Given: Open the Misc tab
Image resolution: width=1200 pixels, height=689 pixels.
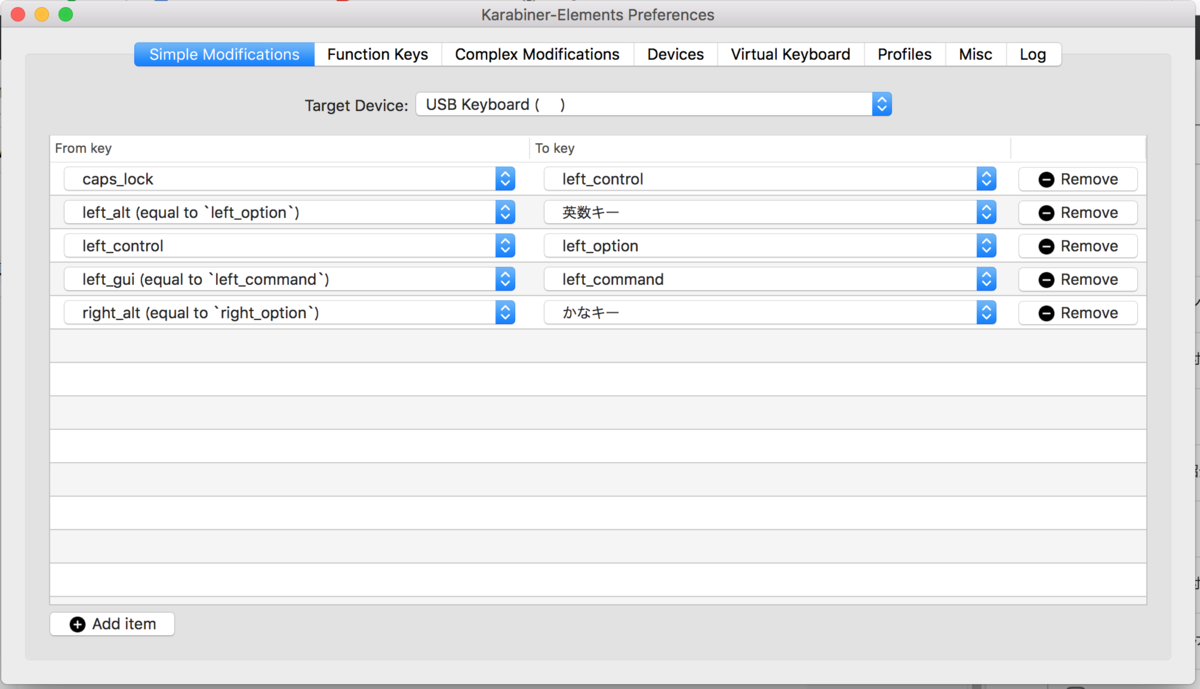Looking at the screenshot, I should [975, 54].
